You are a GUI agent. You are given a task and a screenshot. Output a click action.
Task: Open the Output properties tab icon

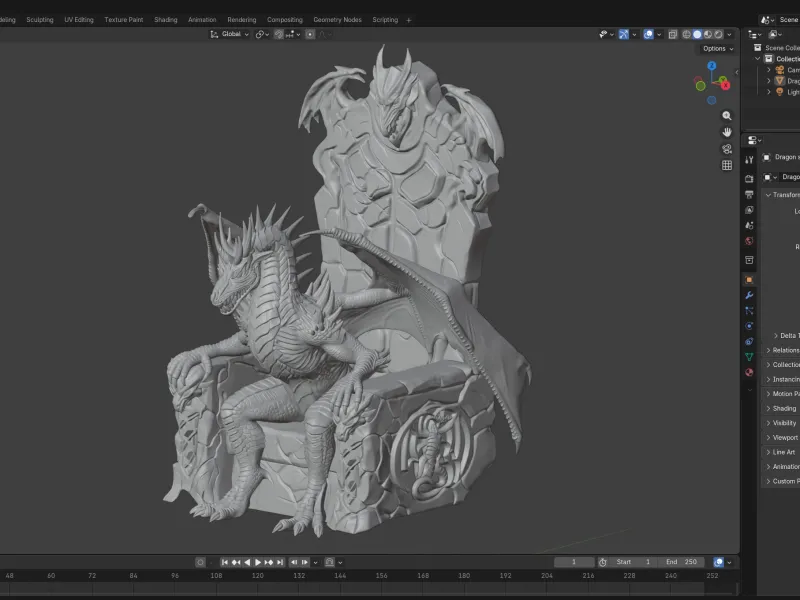tap(749, 194)
